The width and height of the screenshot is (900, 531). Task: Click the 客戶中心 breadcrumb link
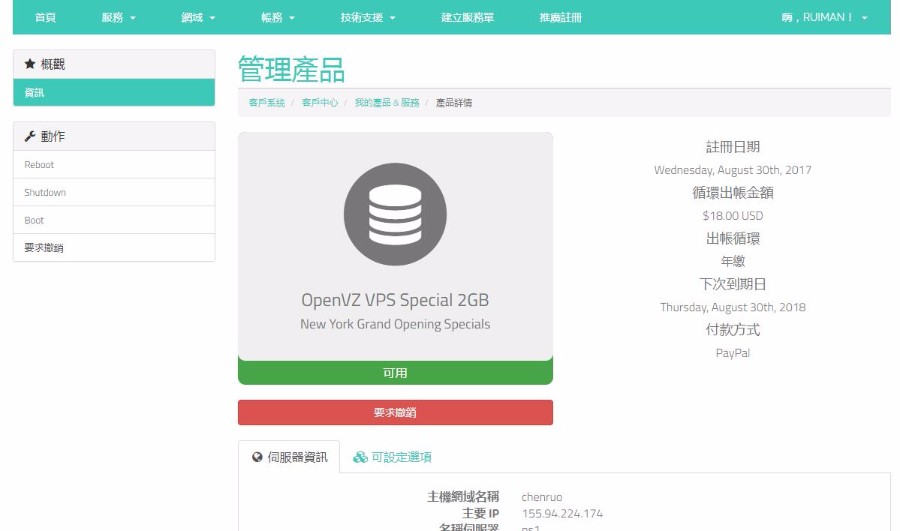click(320, 103)
